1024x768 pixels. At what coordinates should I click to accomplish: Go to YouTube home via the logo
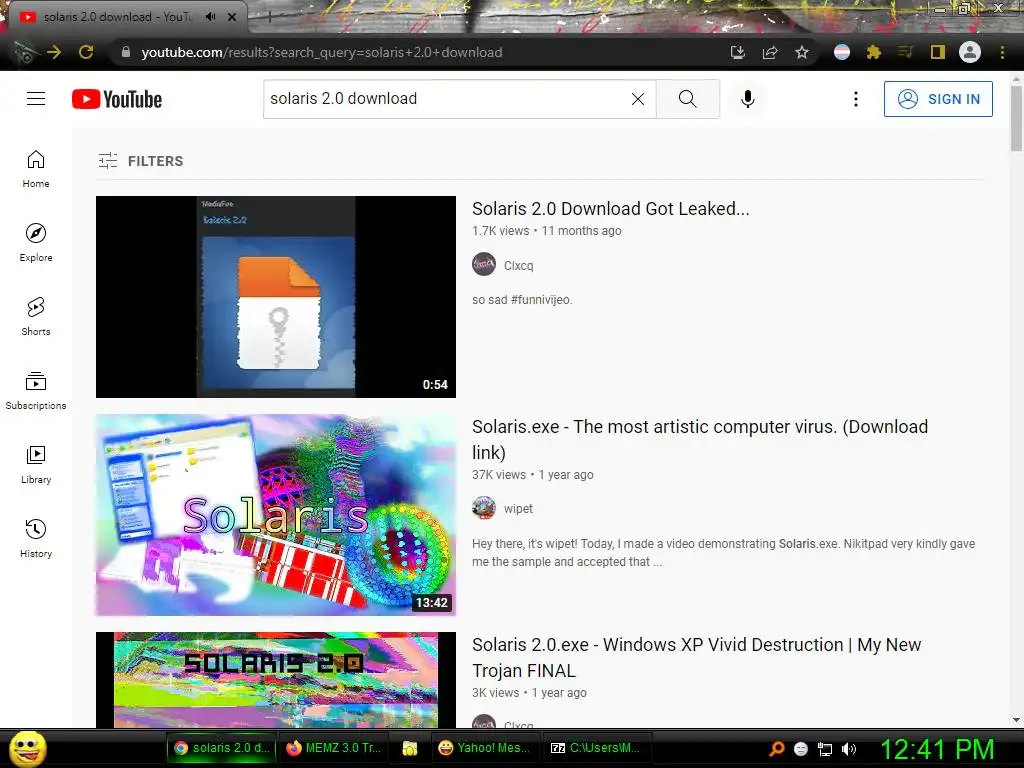pyautogui.click(x=117, y=99)
